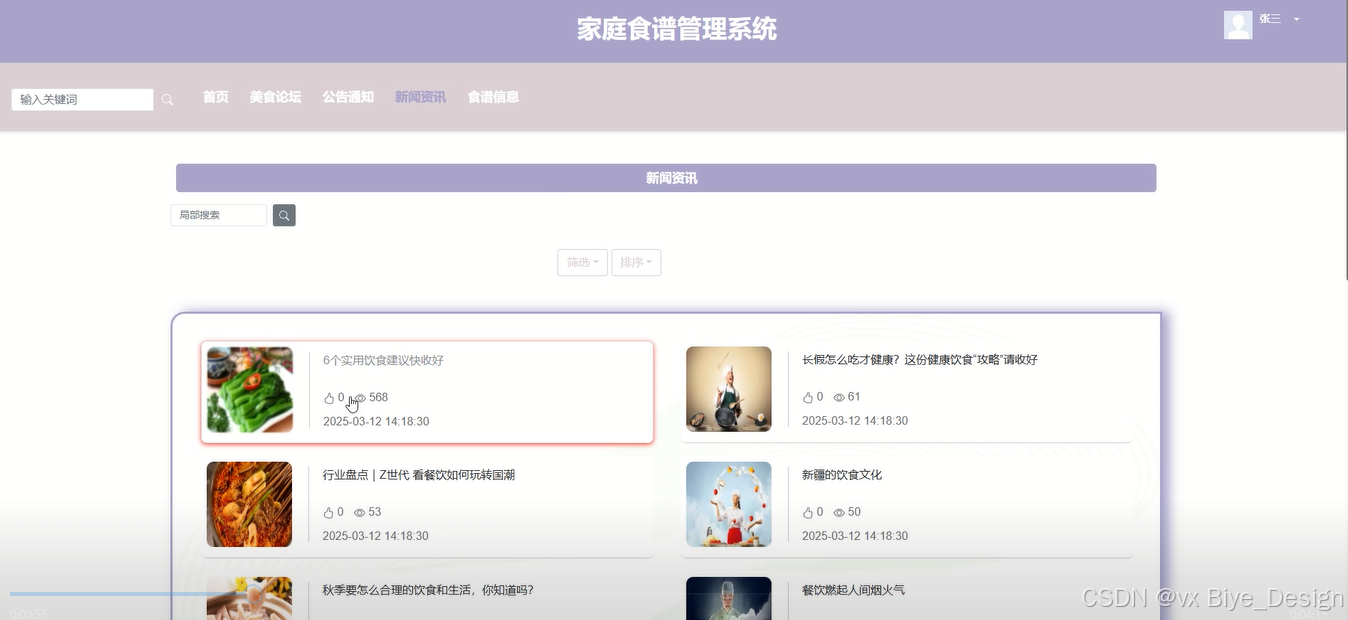
Task: Click green vegetable dish thumbnail
Action: pyautogui.click(x=250, y=389)
